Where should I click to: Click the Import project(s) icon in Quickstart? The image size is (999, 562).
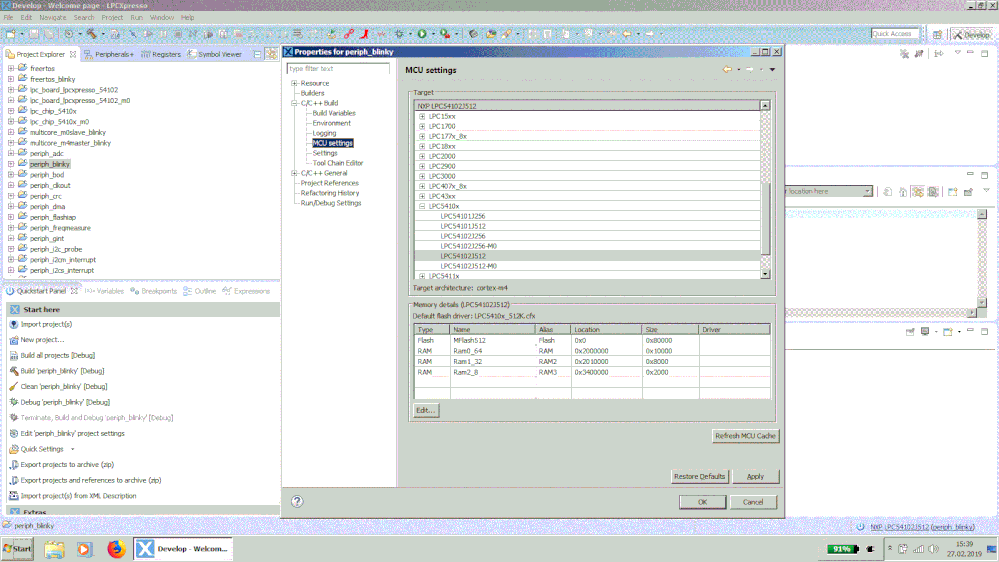14,324
